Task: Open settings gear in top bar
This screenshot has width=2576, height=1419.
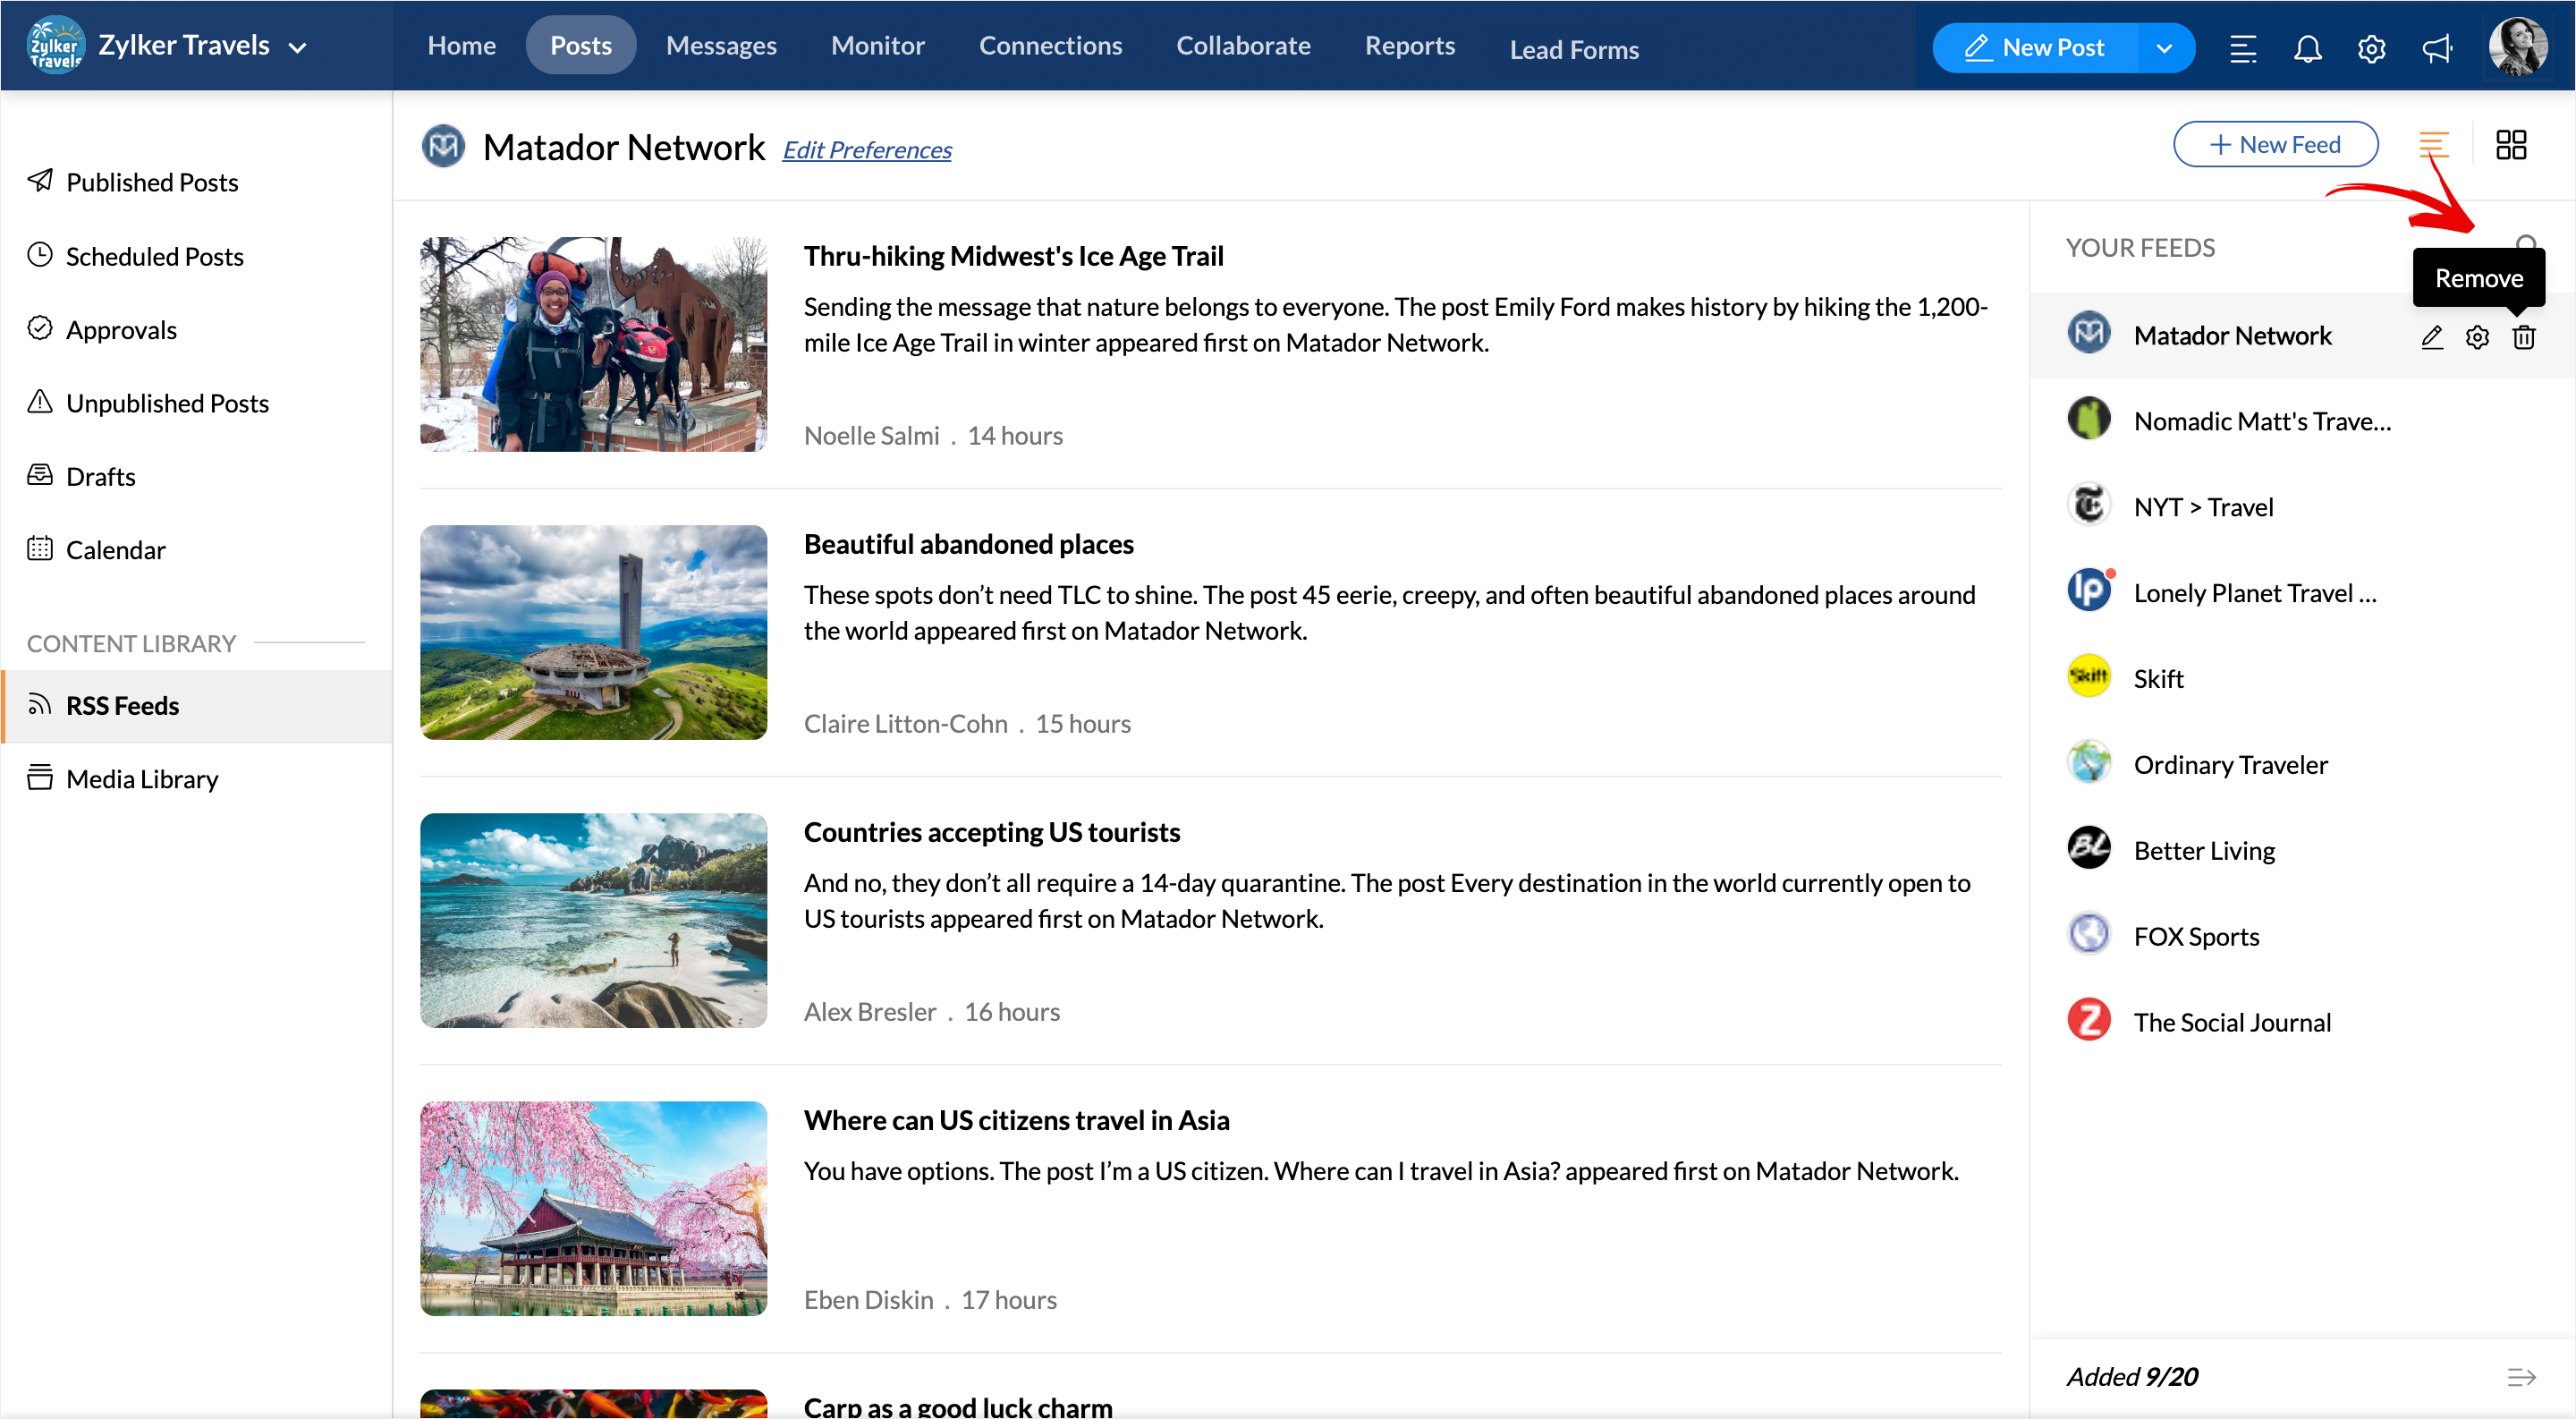Action: tap(2371, 48)
